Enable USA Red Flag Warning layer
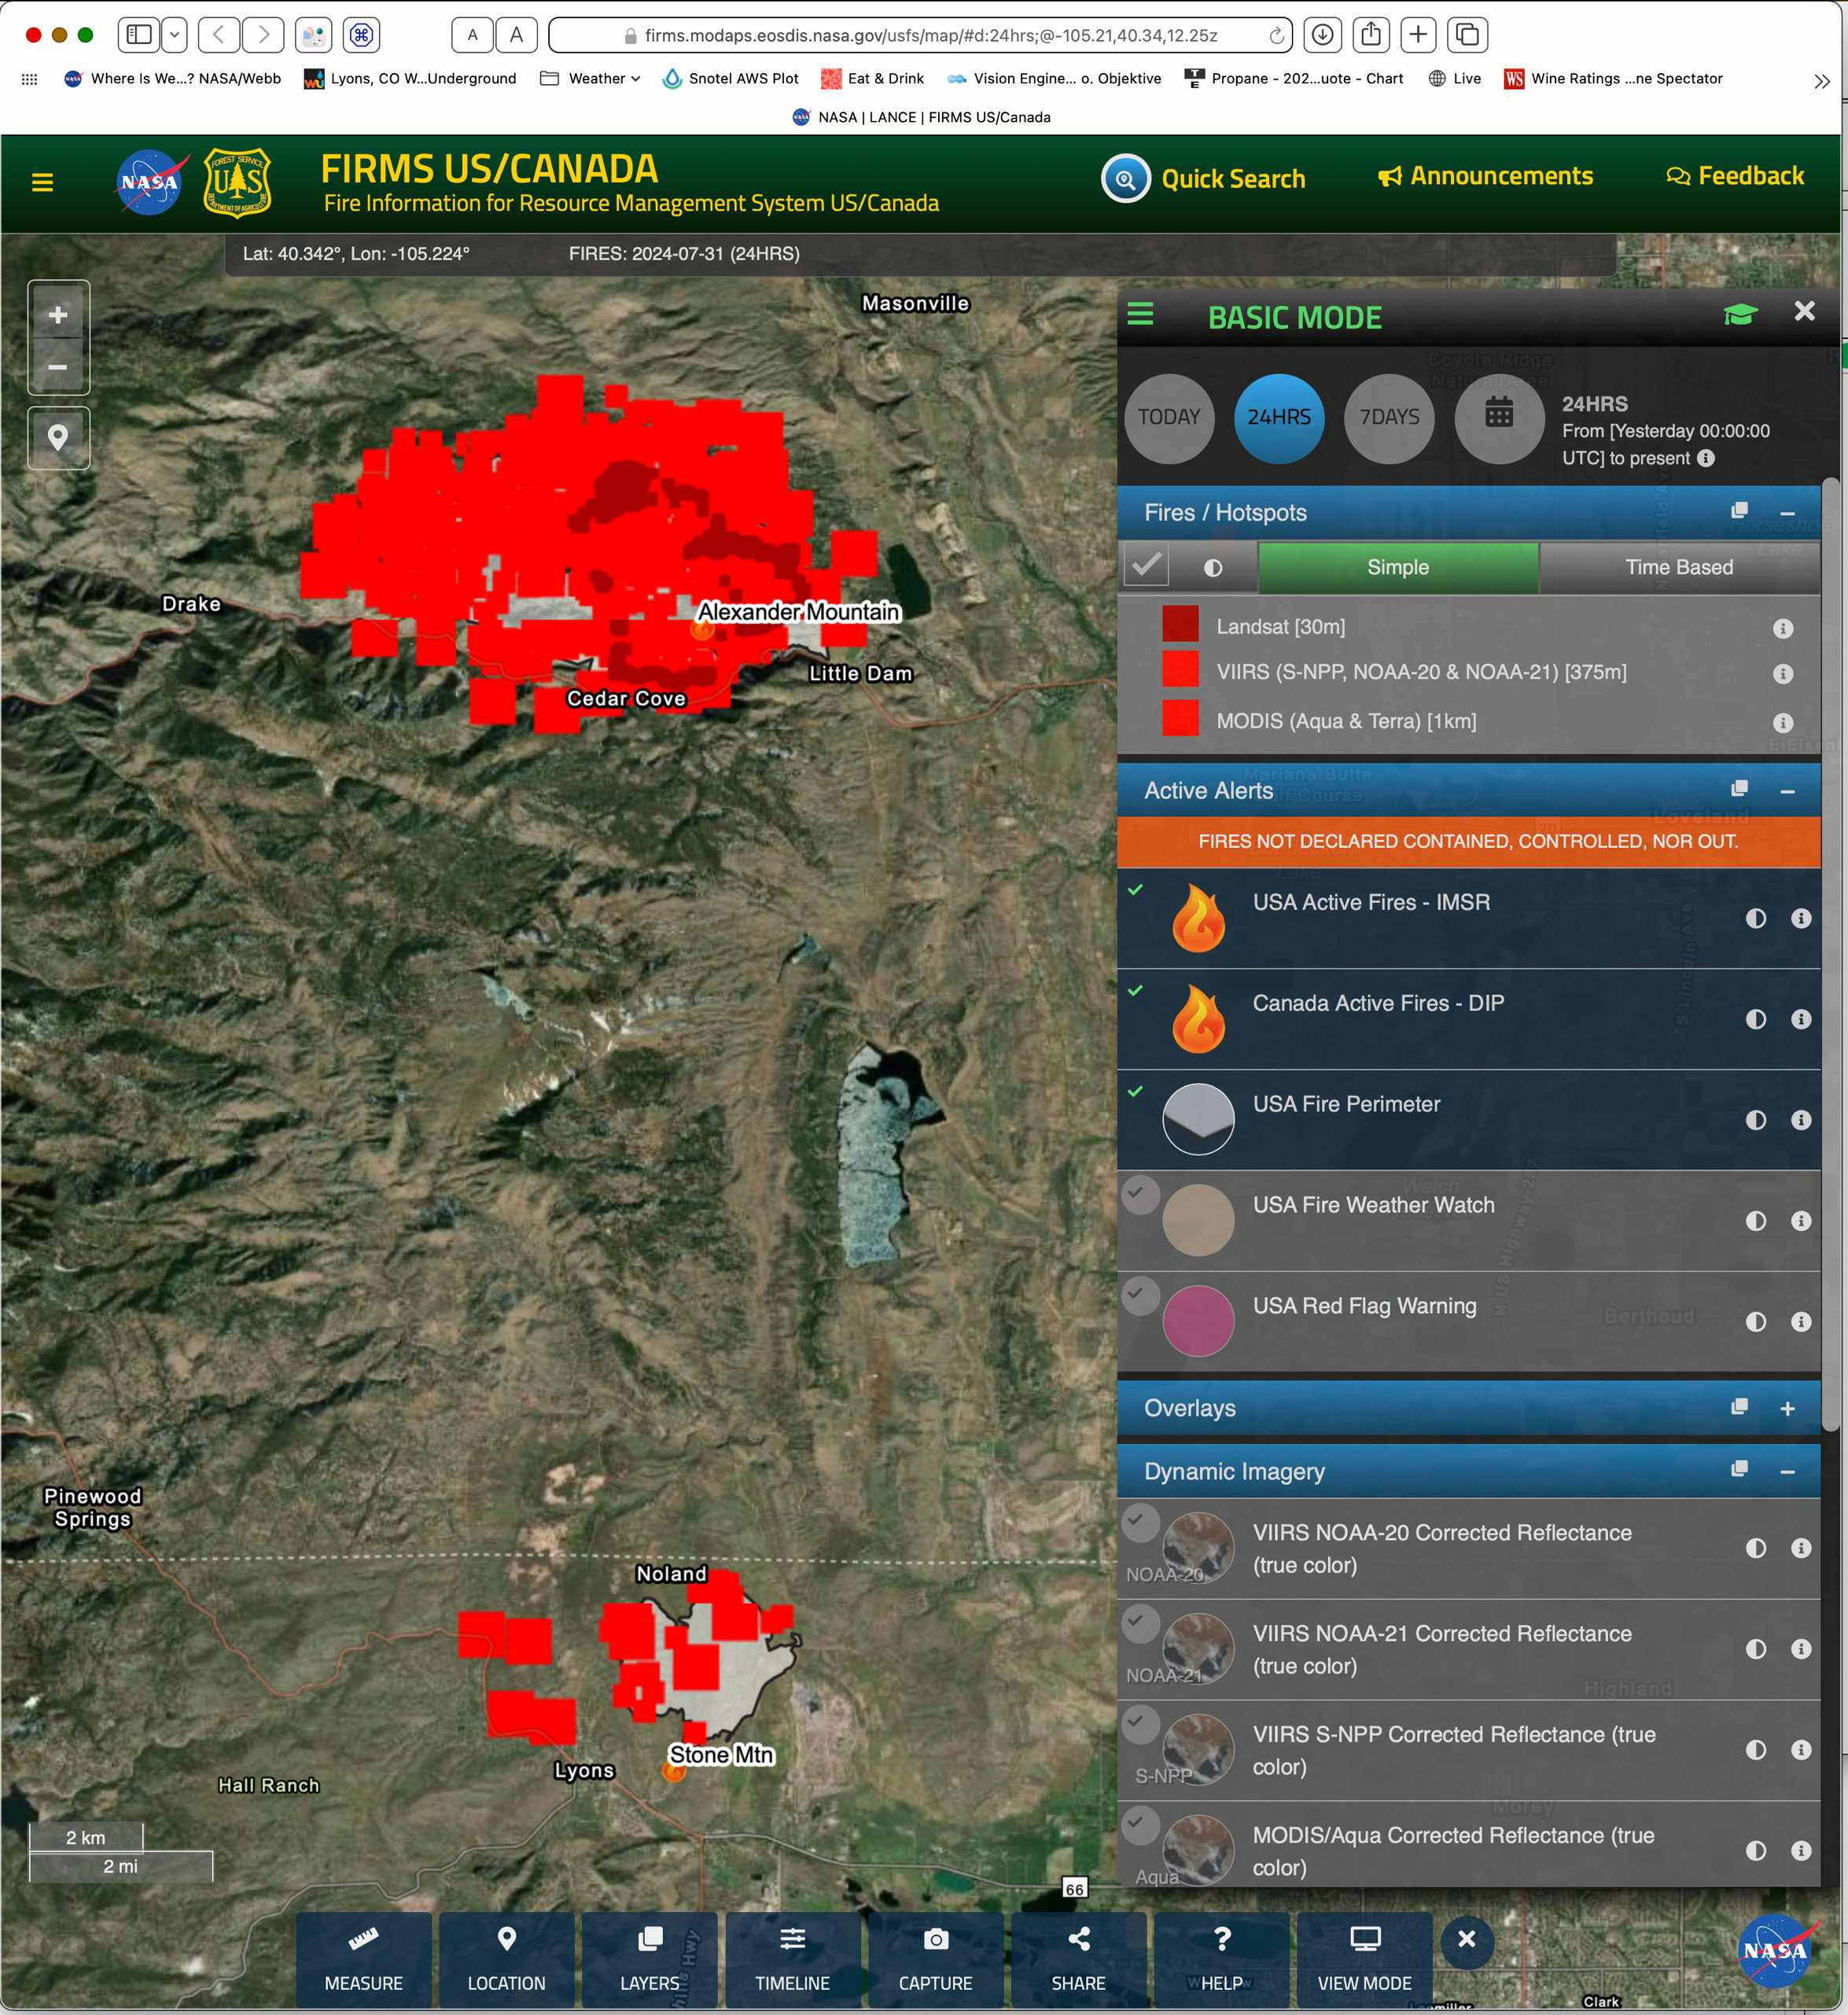This screenshot has height=2015, width=1848. click(x=1139, y=1295)
